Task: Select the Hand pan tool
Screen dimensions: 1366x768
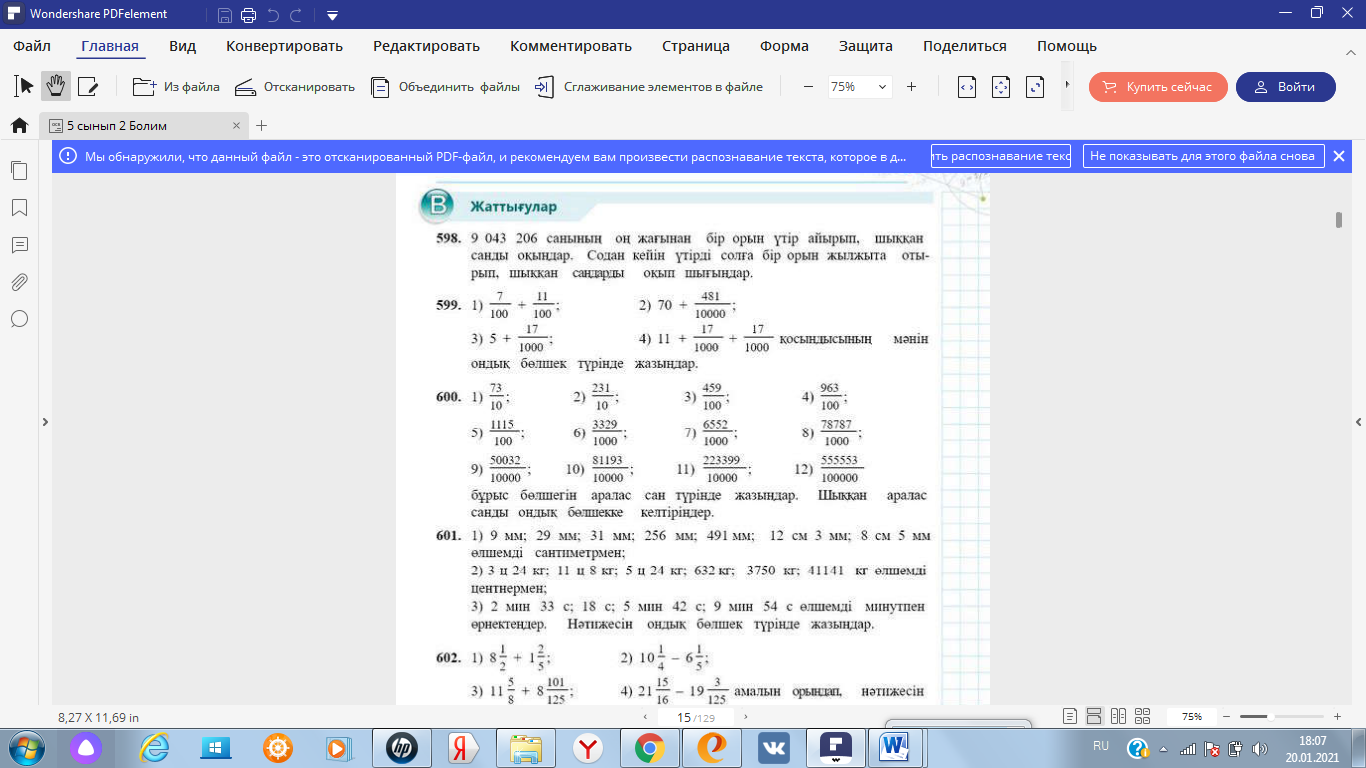Action: click(x=56, y=87)
